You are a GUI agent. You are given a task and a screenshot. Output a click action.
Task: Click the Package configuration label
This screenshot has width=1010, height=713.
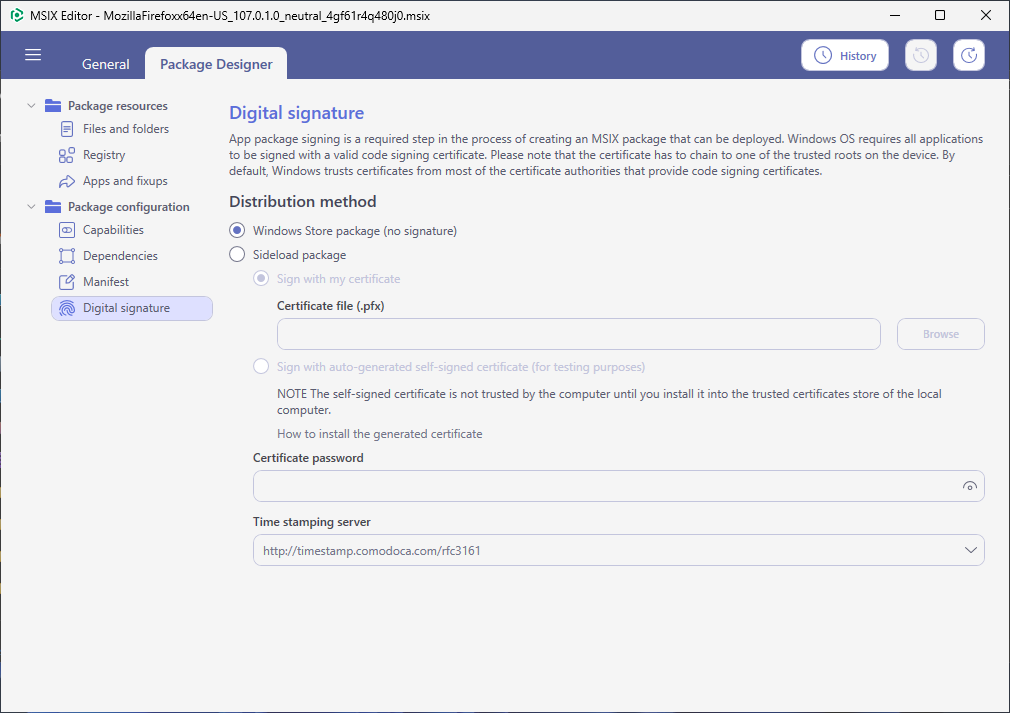(129, 207)
